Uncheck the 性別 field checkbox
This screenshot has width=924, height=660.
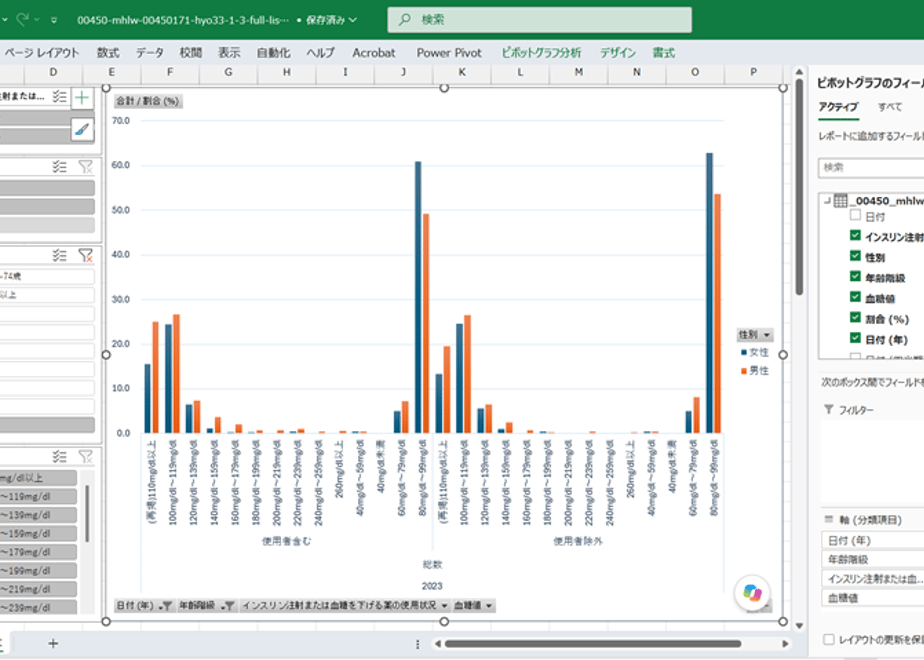856,256
